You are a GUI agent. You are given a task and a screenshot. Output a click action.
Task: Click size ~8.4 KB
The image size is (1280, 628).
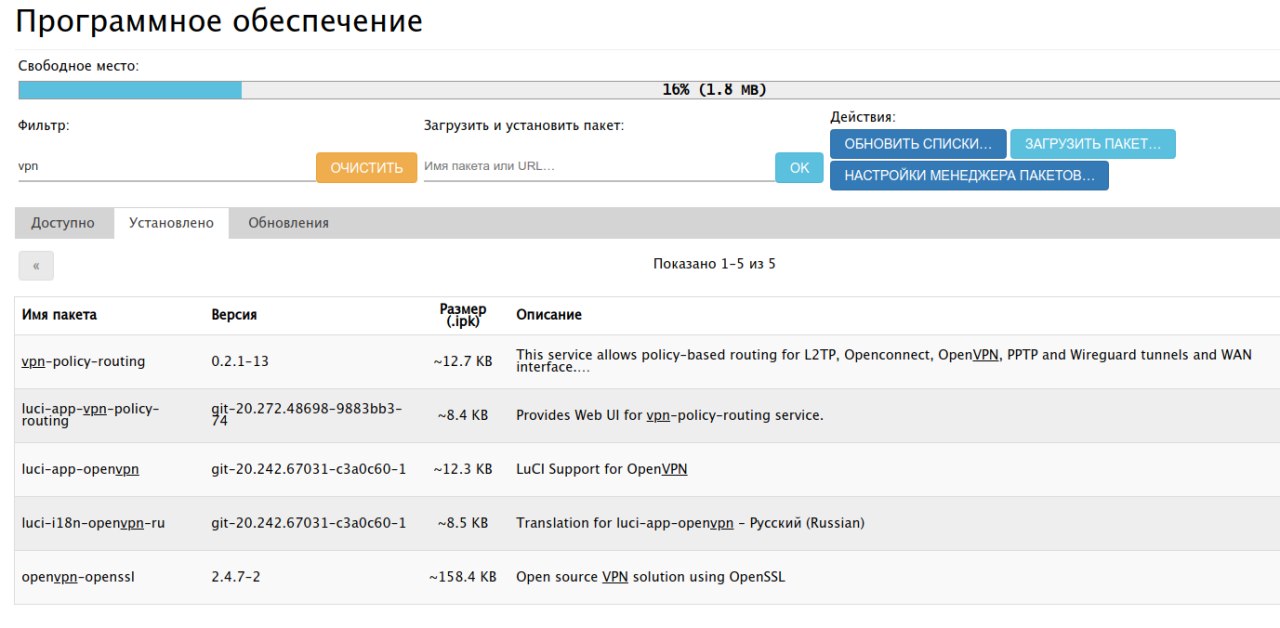(x=462, y=415)
